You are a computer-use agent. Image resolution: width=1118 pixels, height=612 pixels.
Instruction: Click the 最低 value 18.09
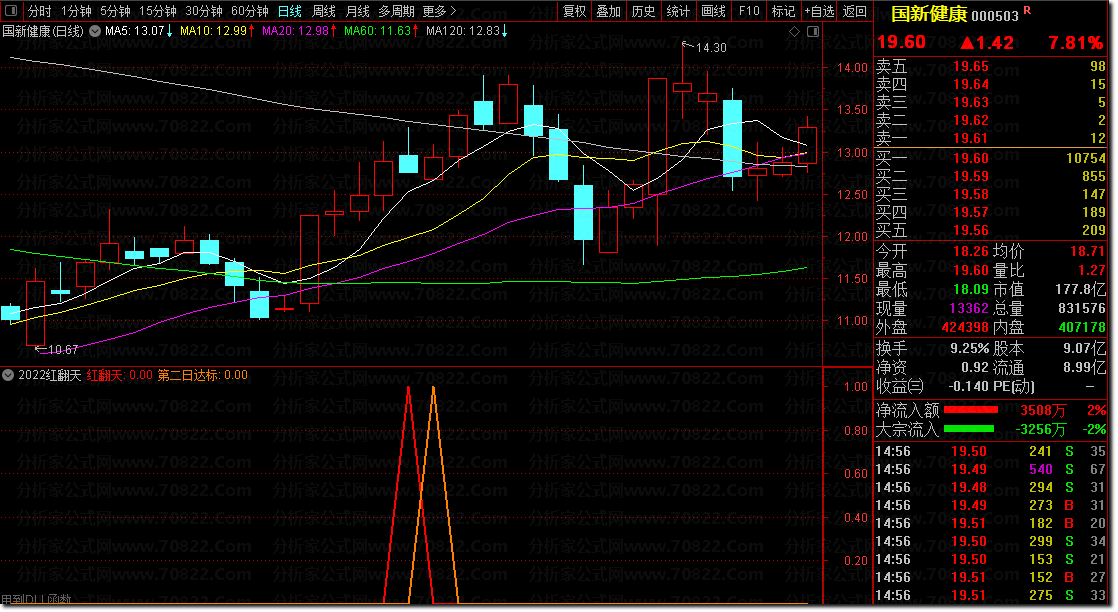(x=971, y=290)
